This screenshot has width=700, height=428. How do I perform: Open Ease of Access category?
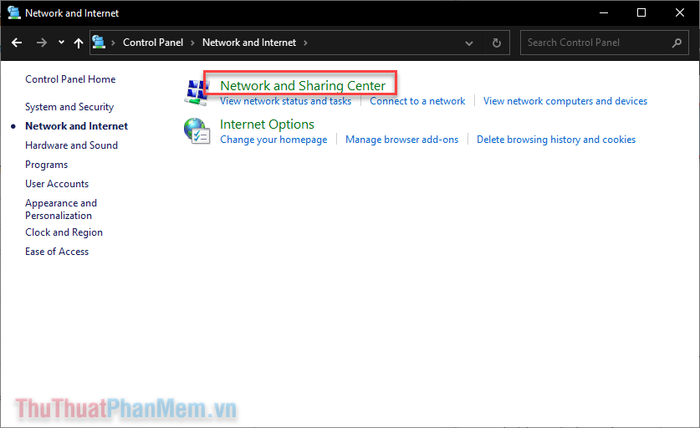tap(57, 252)
